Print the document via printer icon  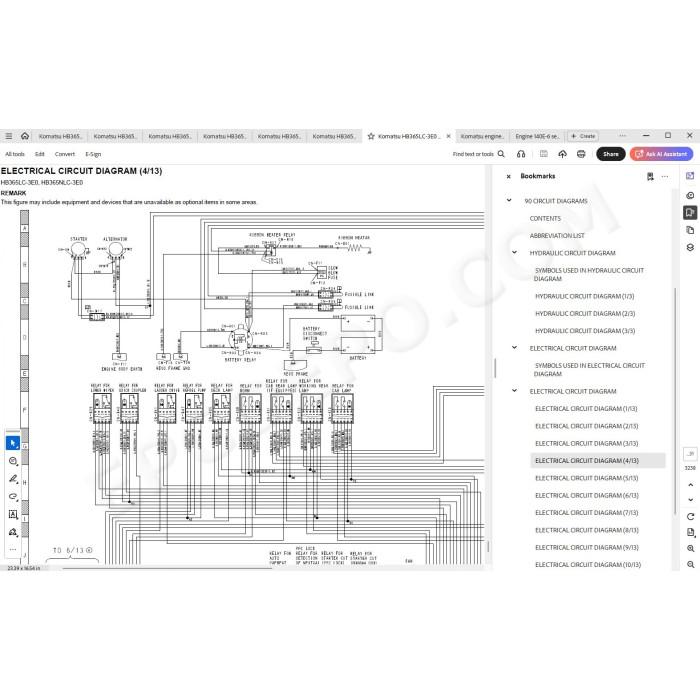tap(581, 154)
